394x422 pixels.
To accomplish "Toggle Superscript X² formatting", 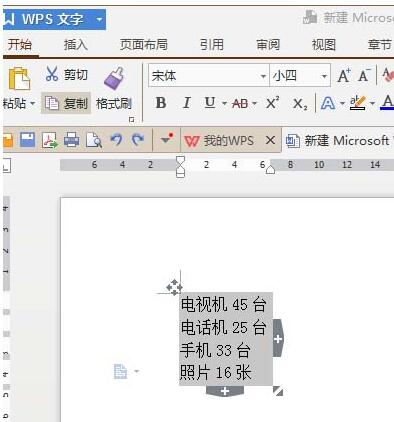I will pyautogui.click(x=273, y=103).
